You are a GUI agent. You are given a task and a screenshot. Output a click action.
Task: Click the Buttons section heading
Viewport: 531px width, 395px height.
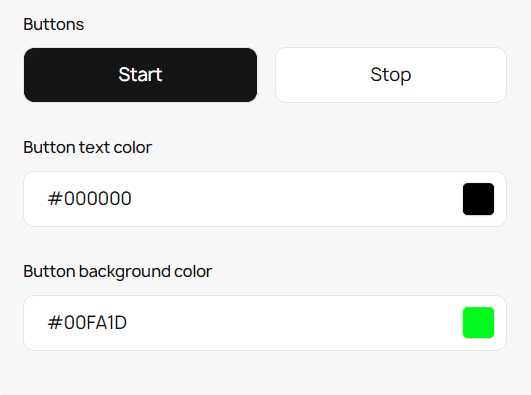(54, 24)
